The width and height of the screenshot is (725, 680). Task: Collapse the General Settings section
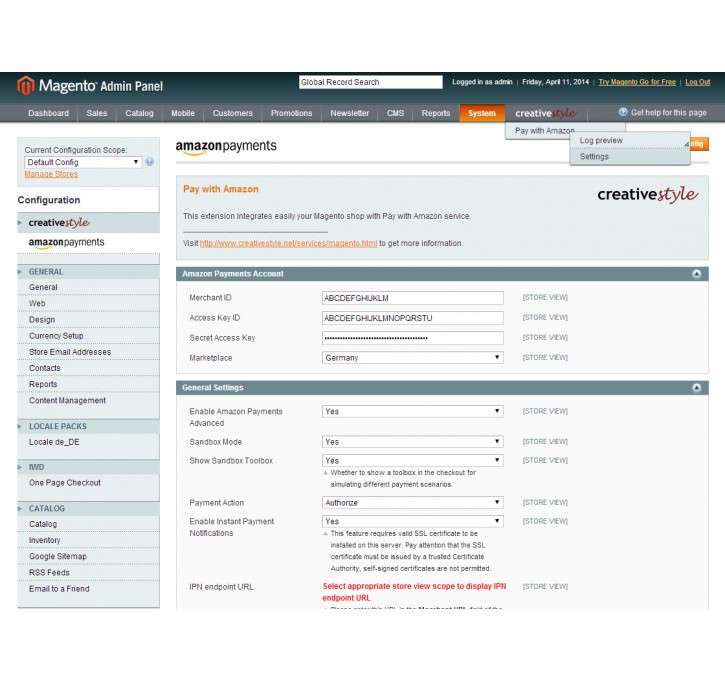(x=696, y=388)
